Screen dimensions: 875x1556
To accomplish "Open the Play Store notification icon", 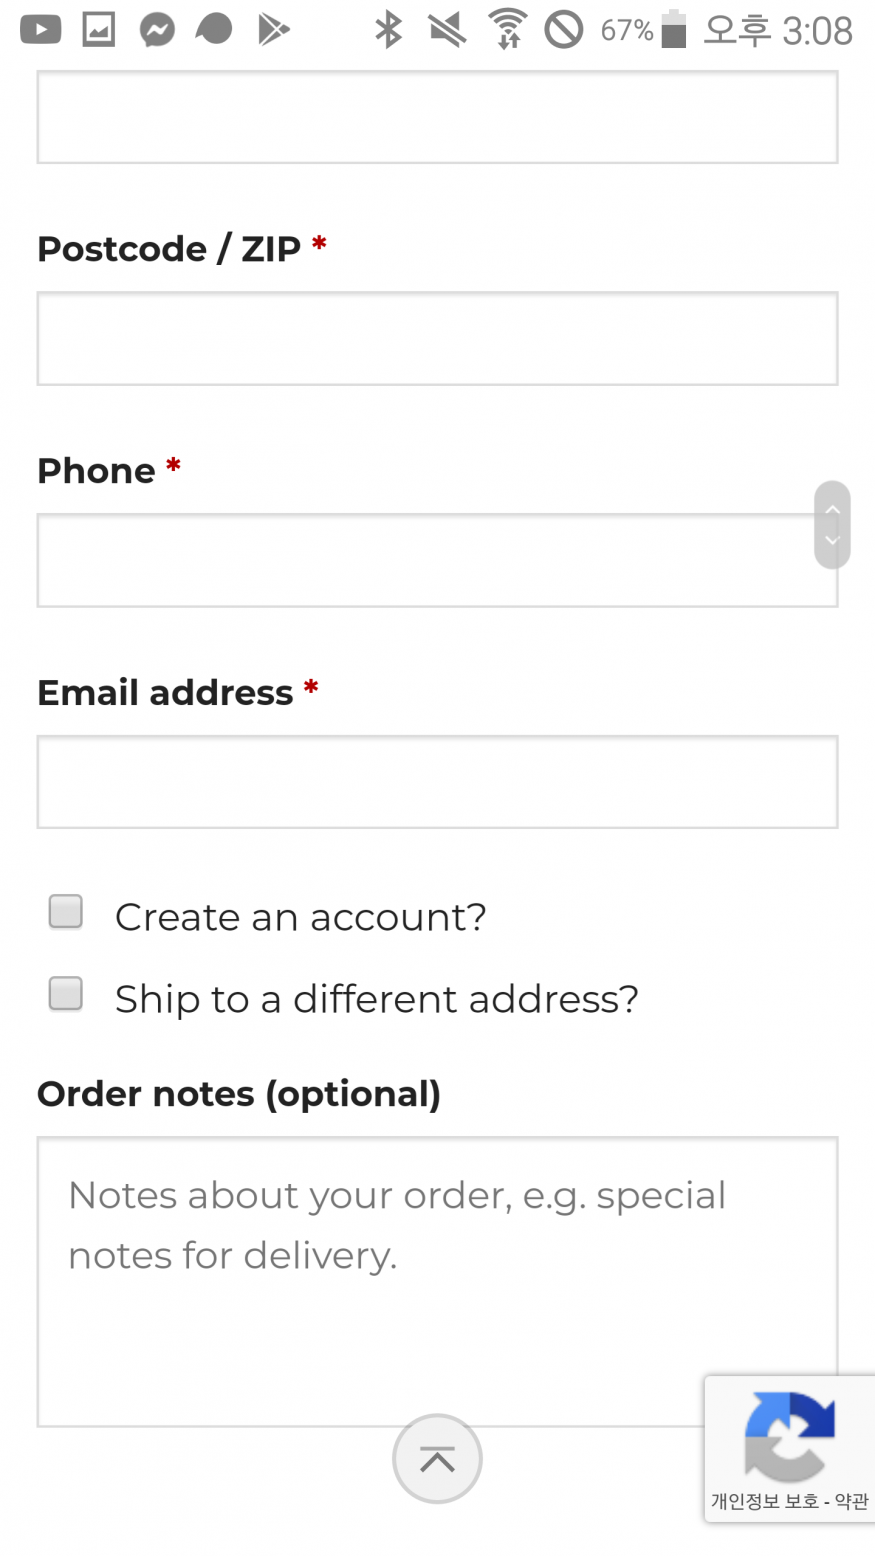I will pyautogui.click(x=273, y=30).
